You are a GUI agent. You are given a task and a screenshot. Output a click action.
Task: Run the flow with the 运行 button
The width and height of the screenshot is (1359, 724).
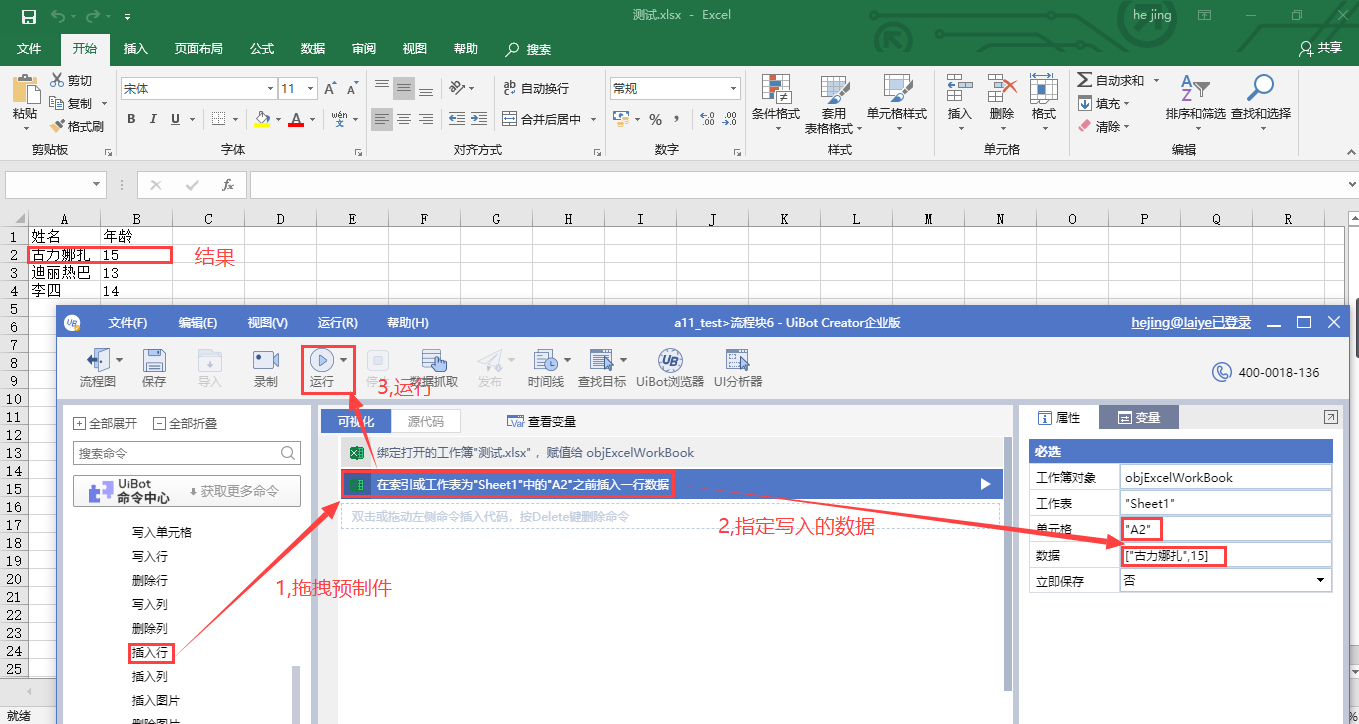pyautogui.click(x=322, y=362)
